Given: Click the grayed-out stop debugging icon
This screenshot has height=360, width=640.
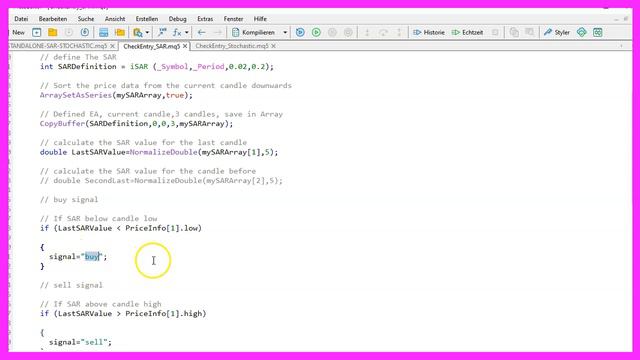Looking at the screenshot, I should point(348,32).
